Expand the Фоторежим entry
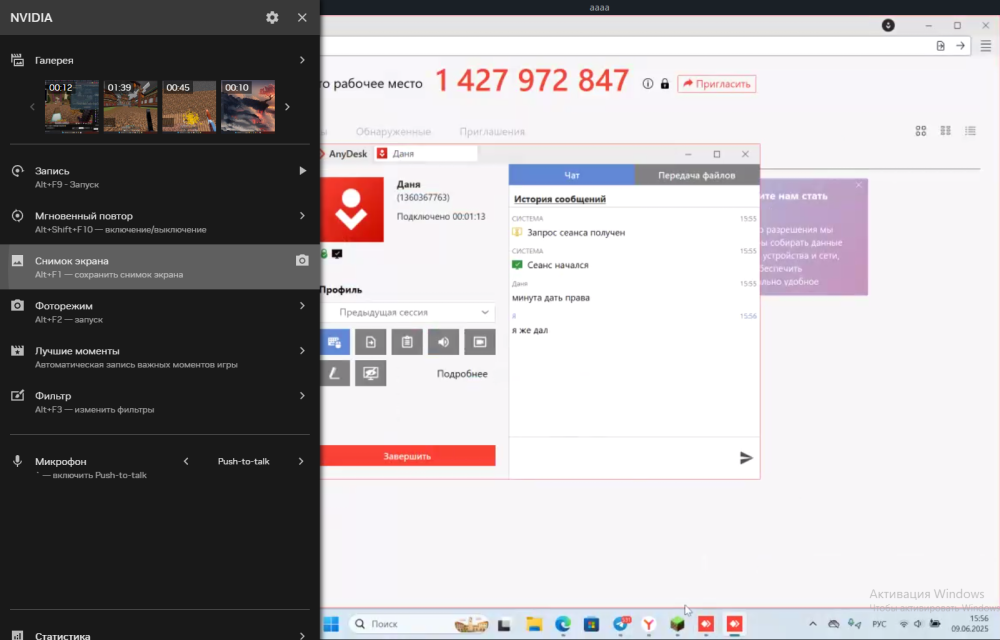 (302, 305)
